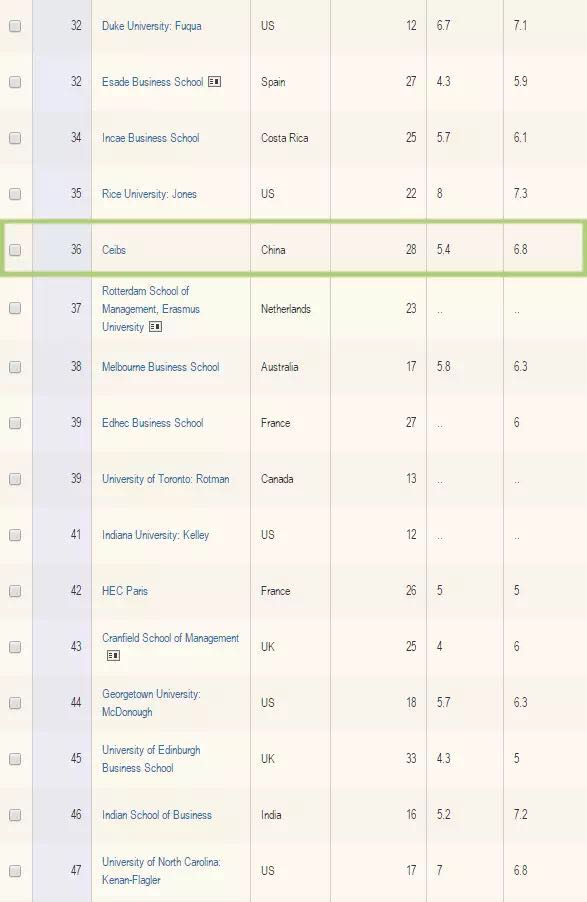
Task: Check the Indiana University: Kelley box
Action: click(16, 535)
